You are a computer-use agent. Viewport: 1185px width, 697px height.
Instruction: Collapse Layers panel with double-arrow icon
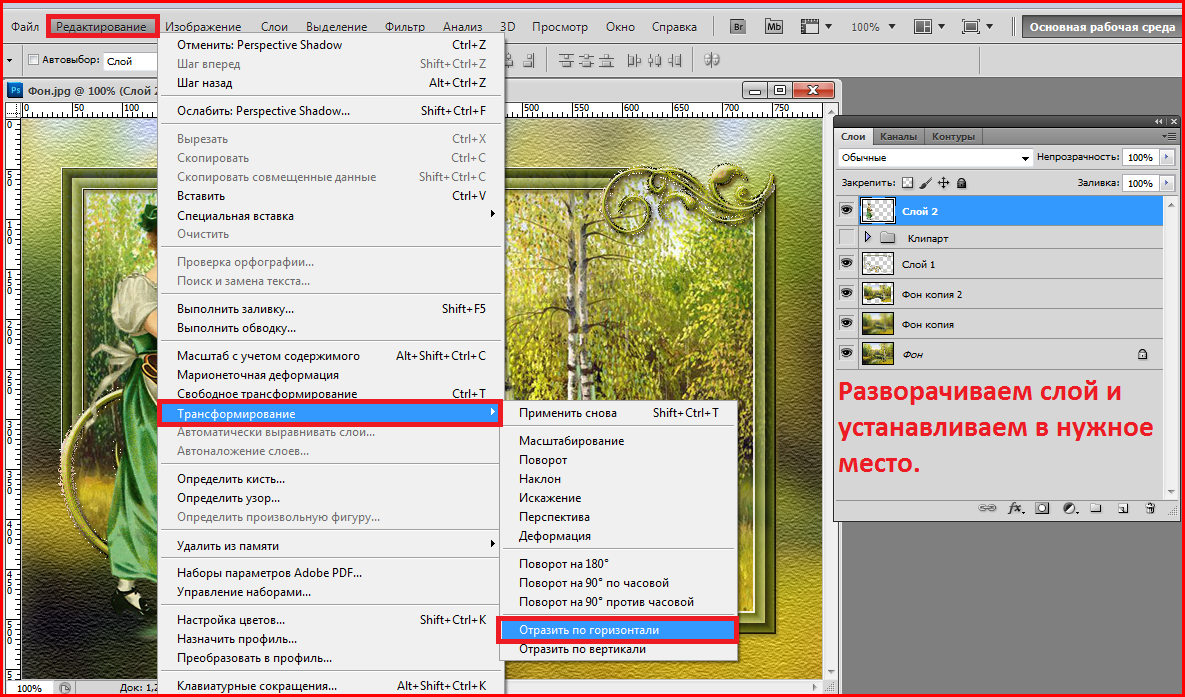[x=1159, y=121]
